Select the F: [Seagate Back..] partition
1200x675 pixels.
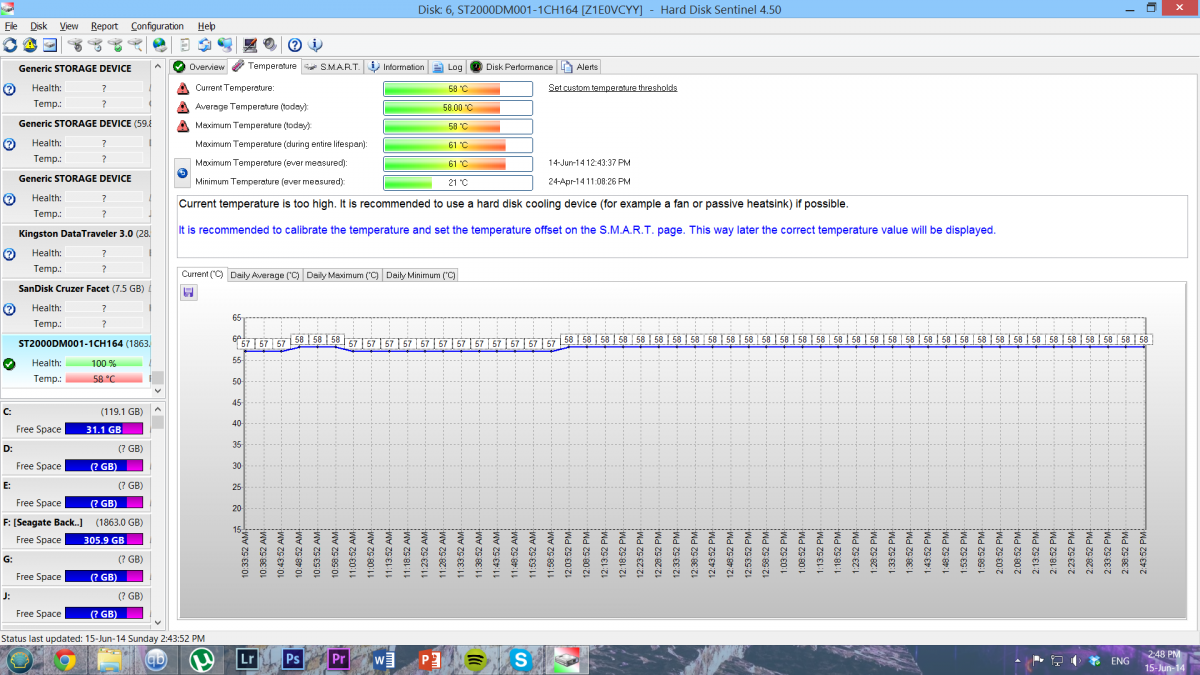pyautogui.click(x=76, y=531)
